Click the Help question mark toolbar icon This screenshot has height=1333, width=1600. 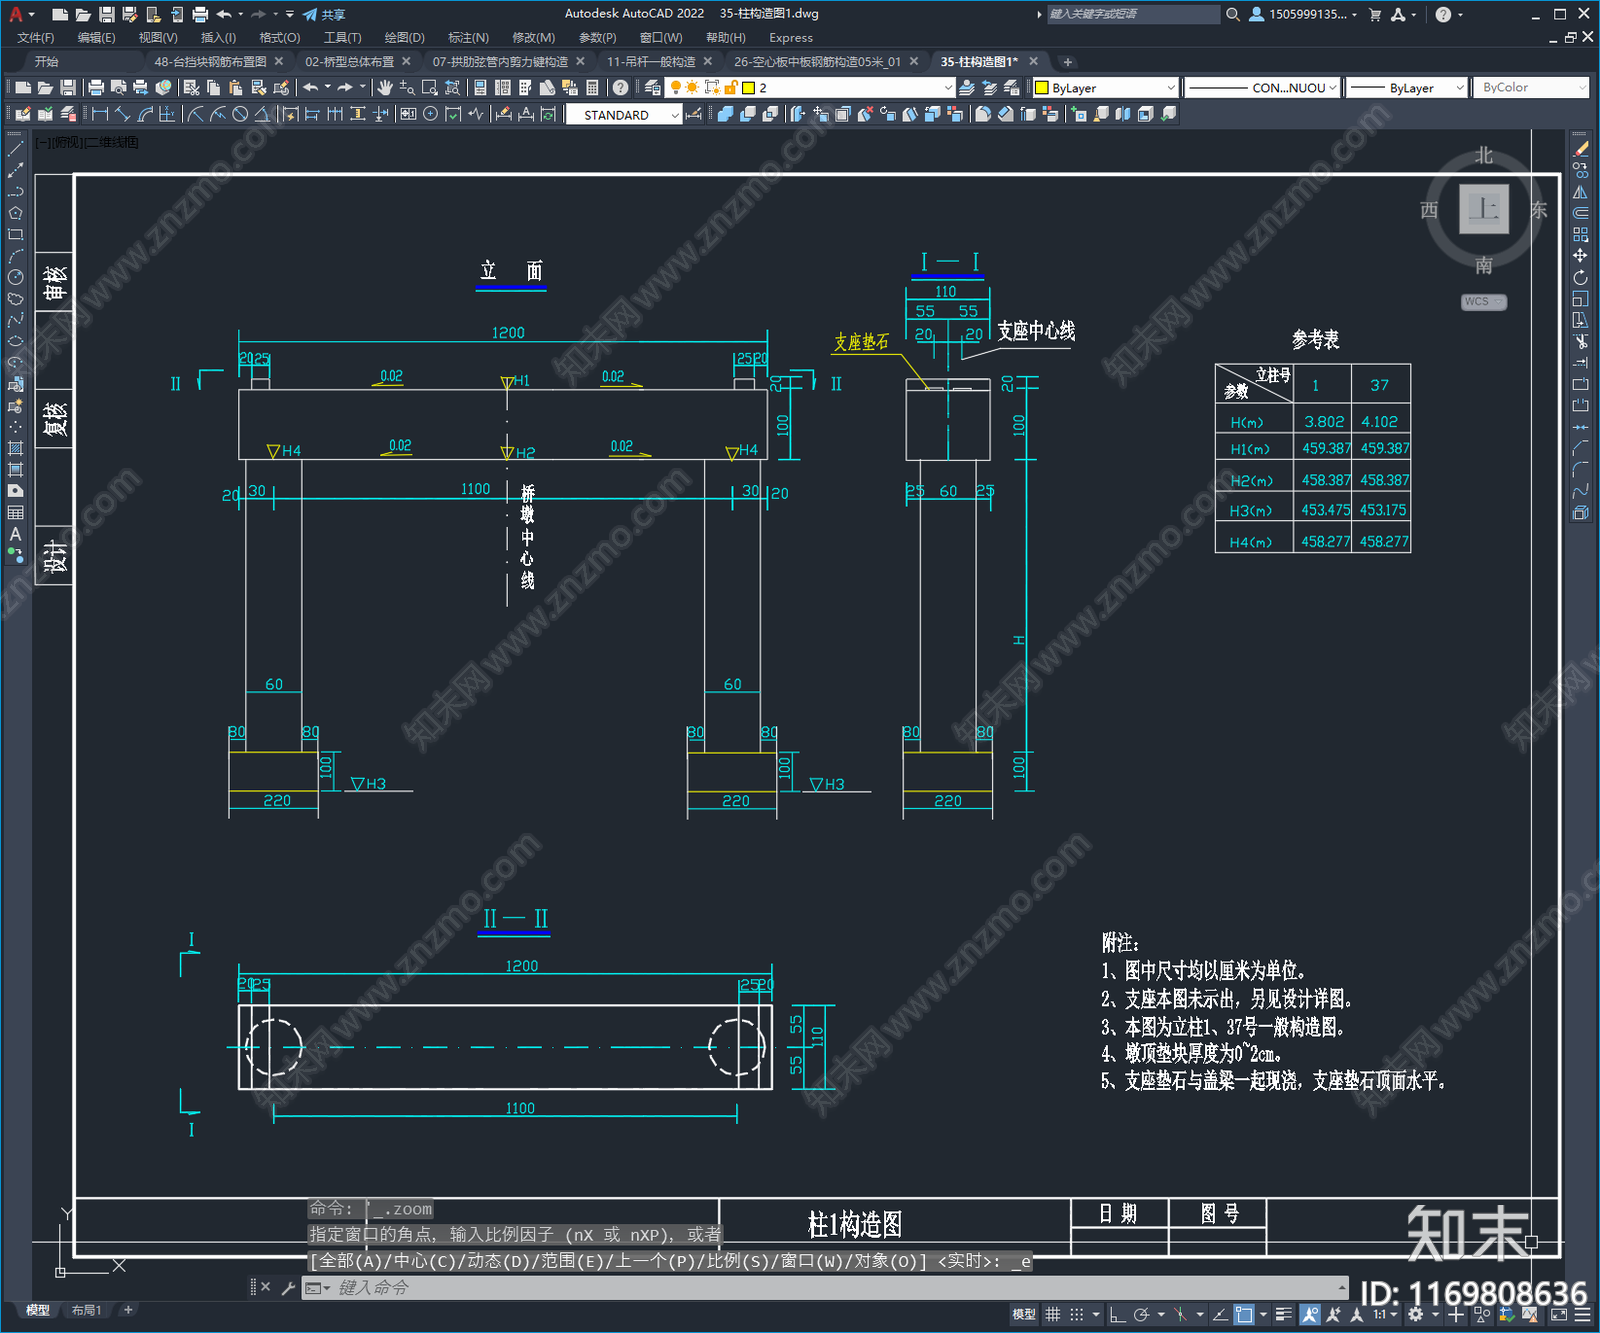coord(621,88)
